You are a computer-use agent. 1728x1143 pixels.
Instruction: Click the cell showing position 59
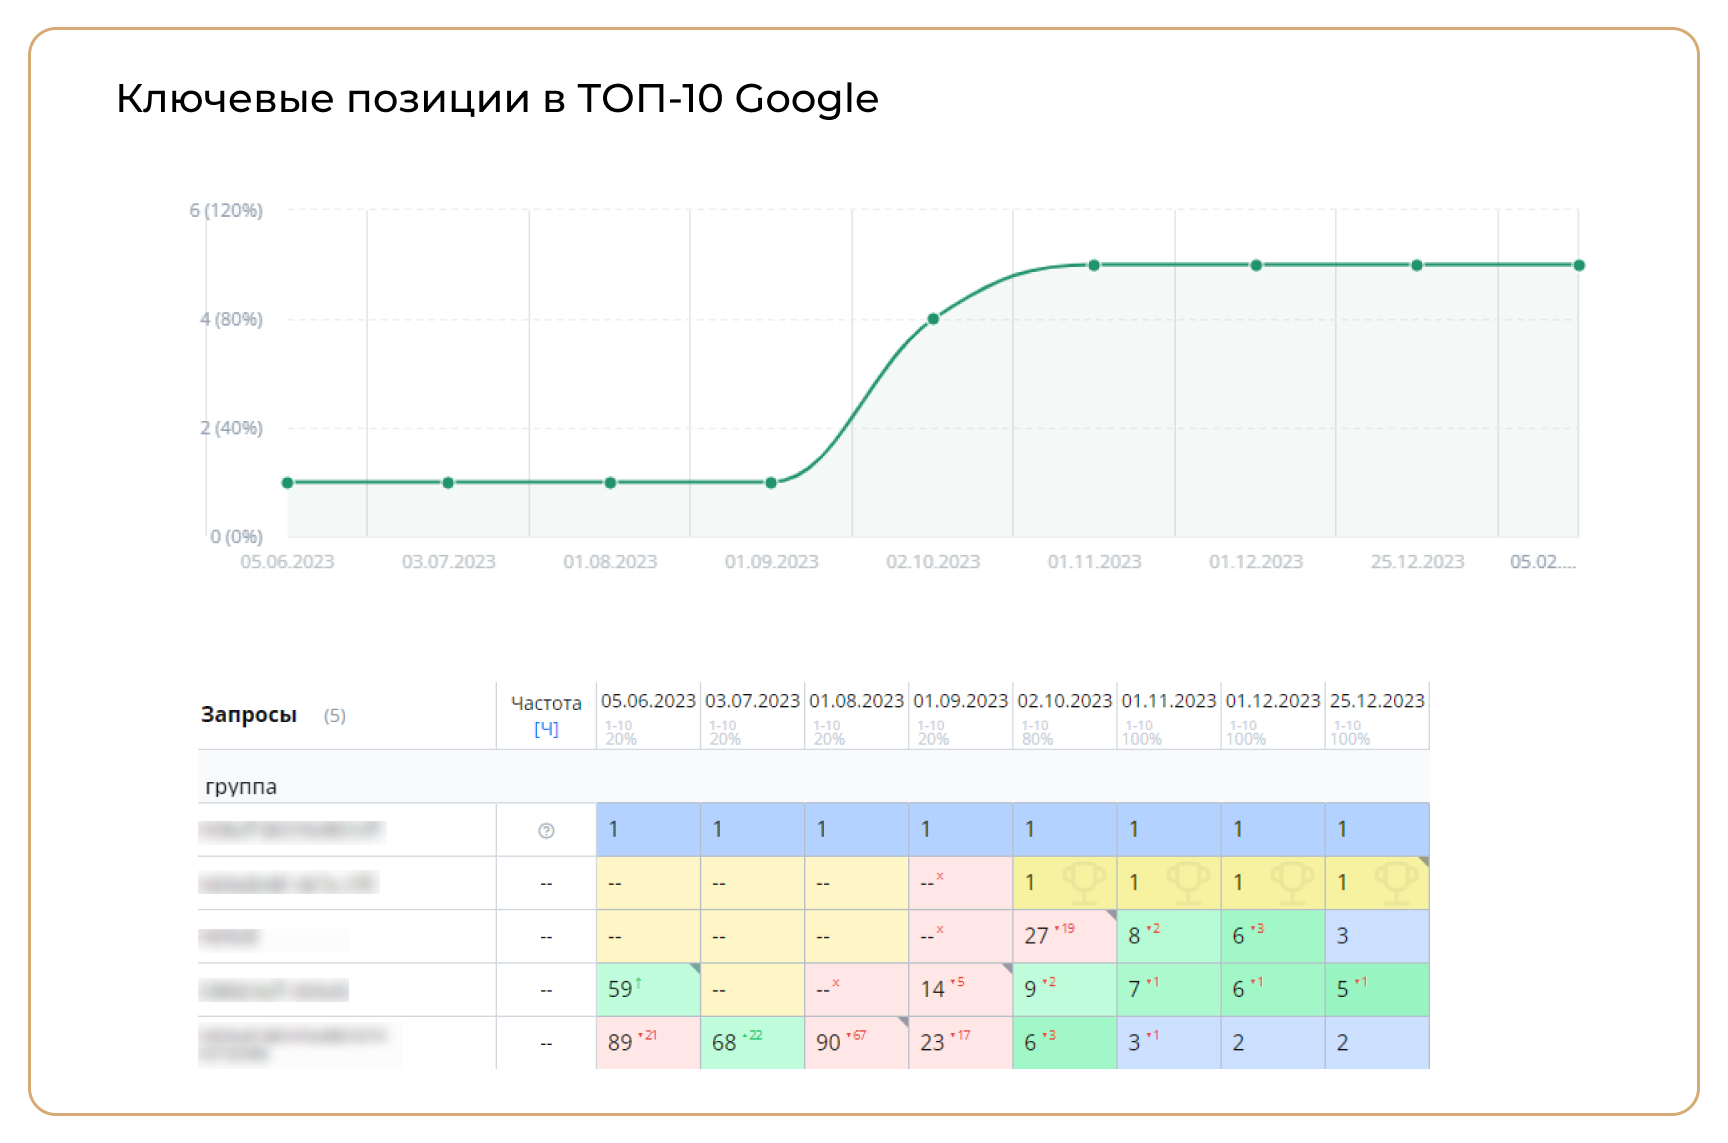click(x=648, y=989)
